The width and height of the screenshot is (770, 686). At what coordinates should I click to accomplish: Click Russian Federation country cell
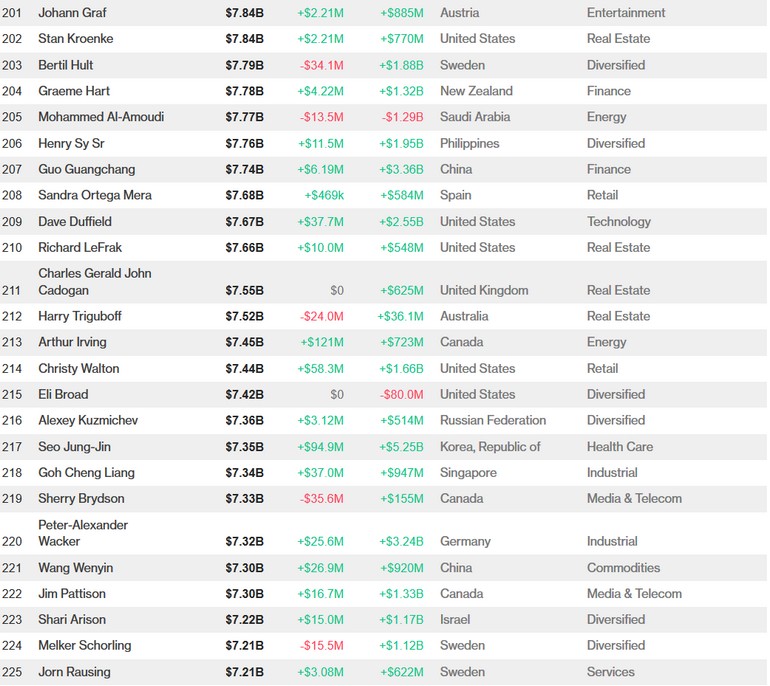[x=493, y=420]
